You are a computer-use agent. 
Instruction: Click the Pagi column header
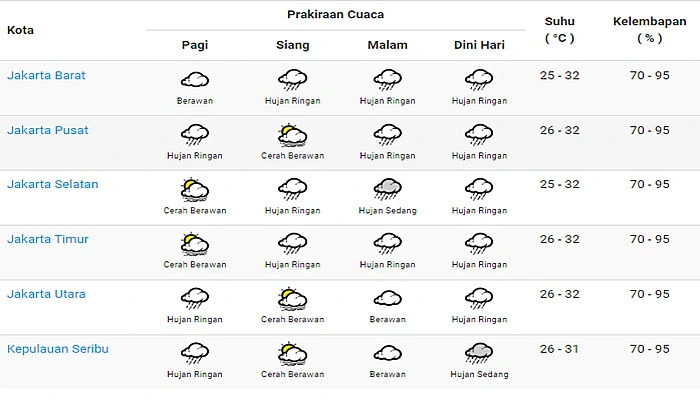(195, 45)
